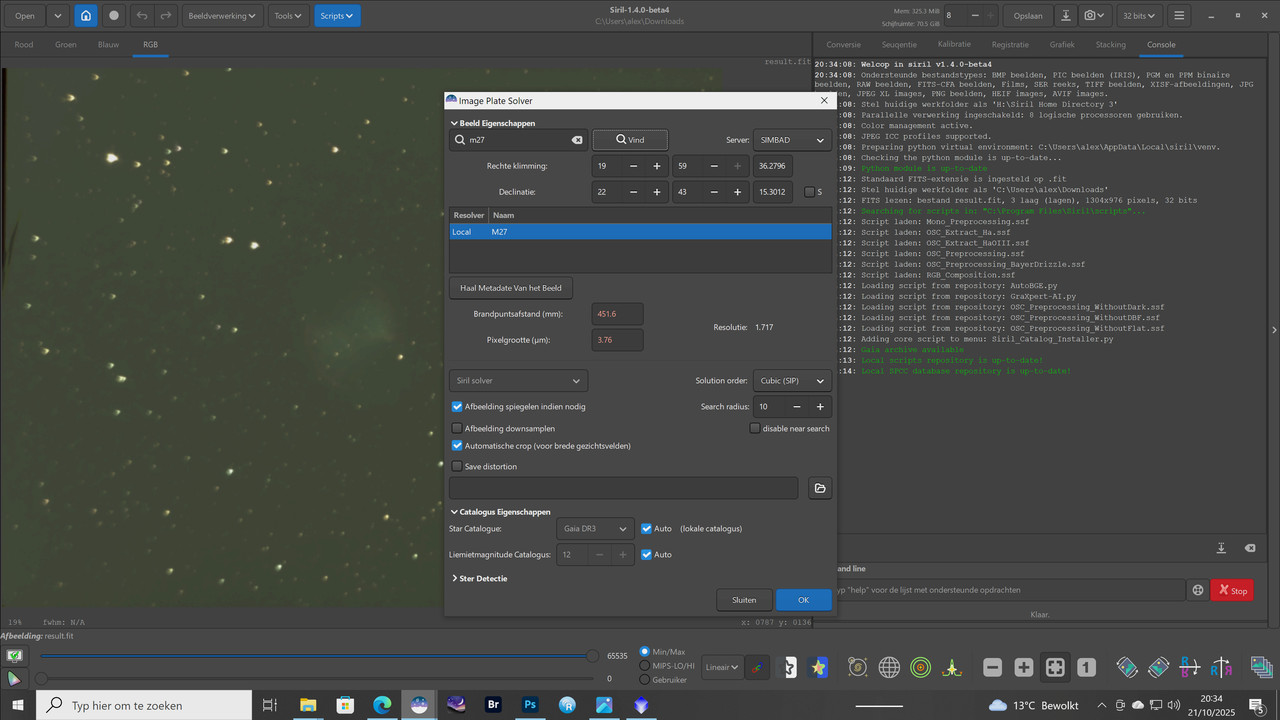
Task: Open the Solution order dropdown
Action: pyautogui.click(x=791, y=380)
